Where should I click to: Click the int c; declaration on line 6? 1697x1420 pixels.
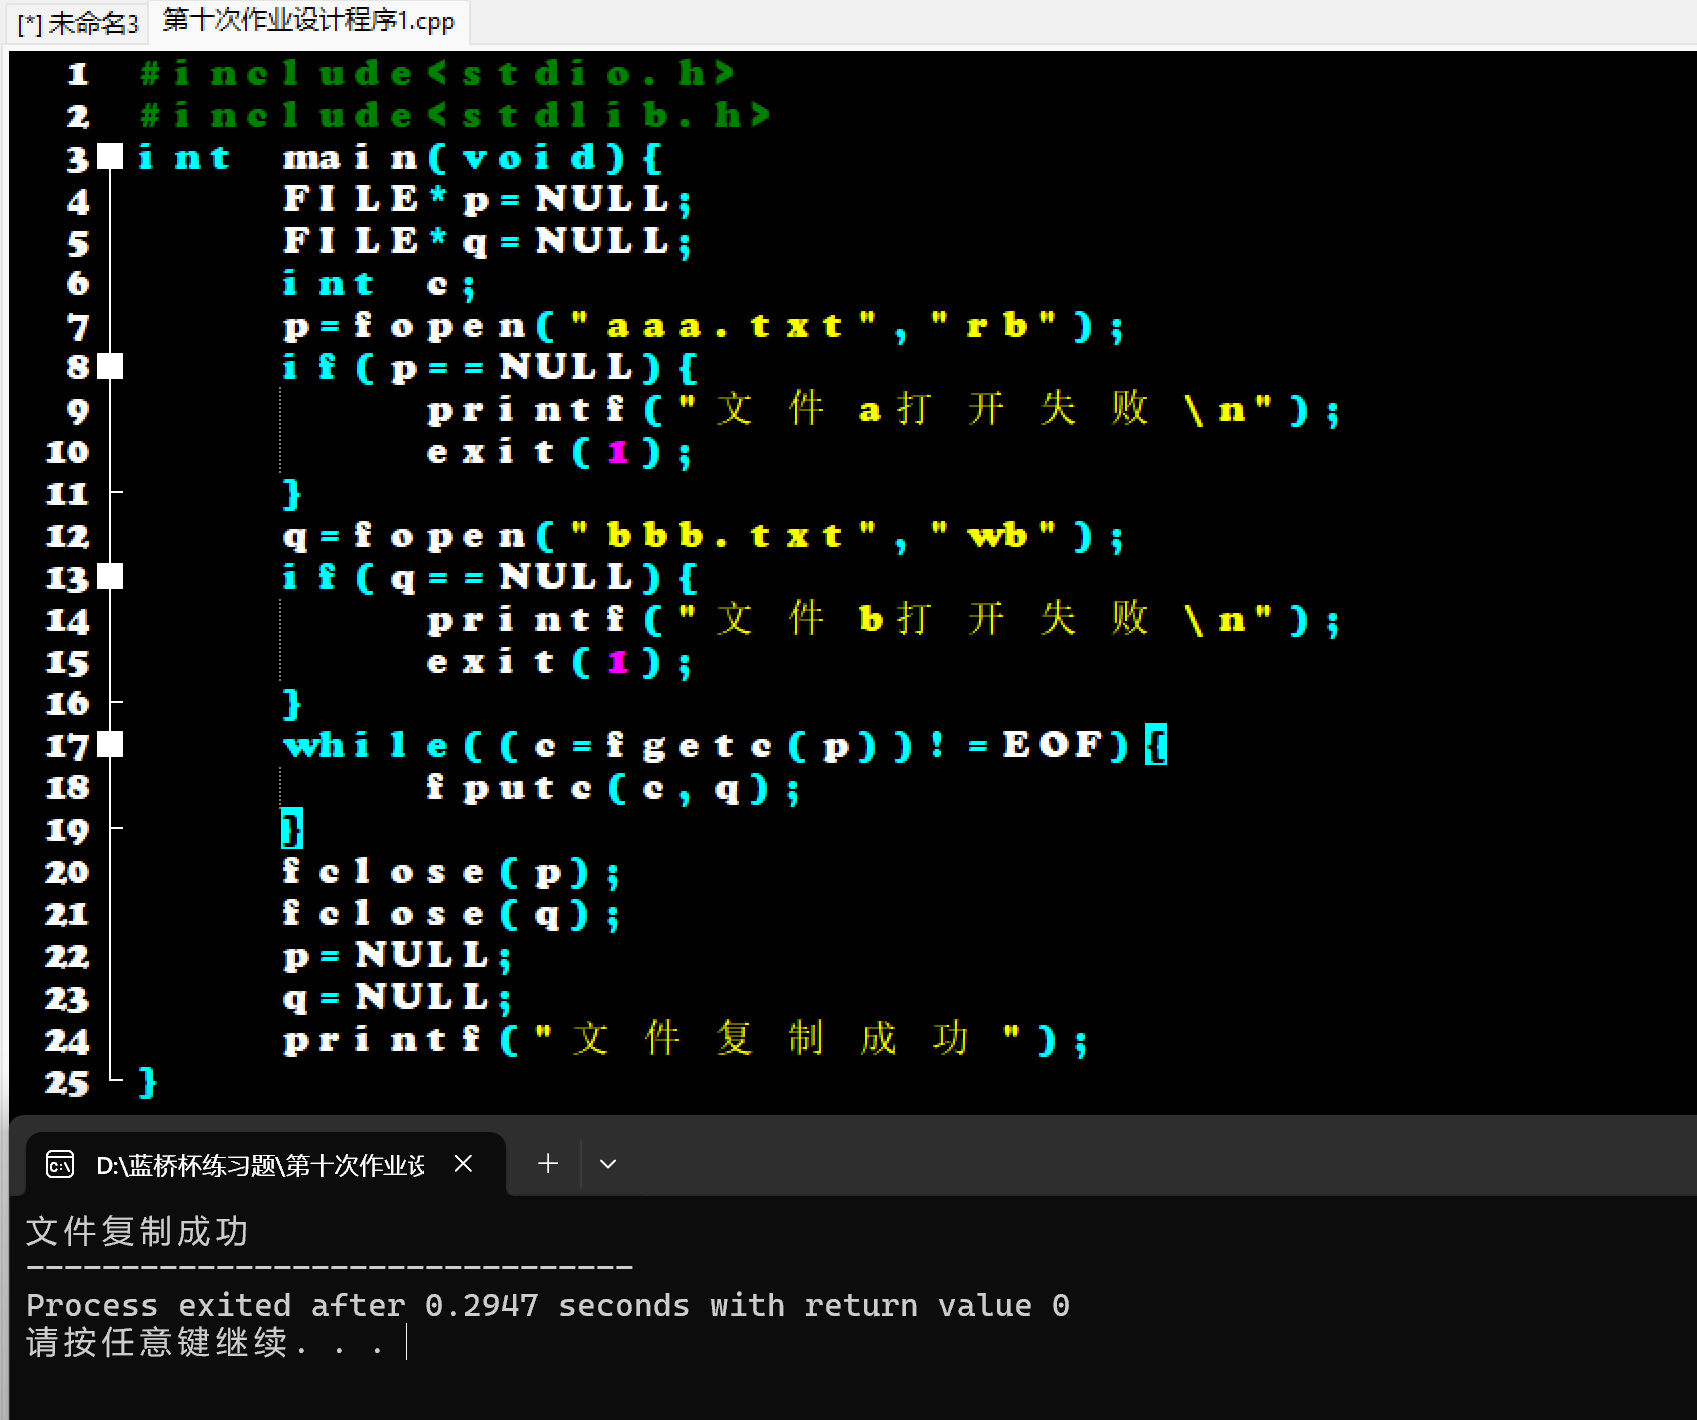point(379,285)
